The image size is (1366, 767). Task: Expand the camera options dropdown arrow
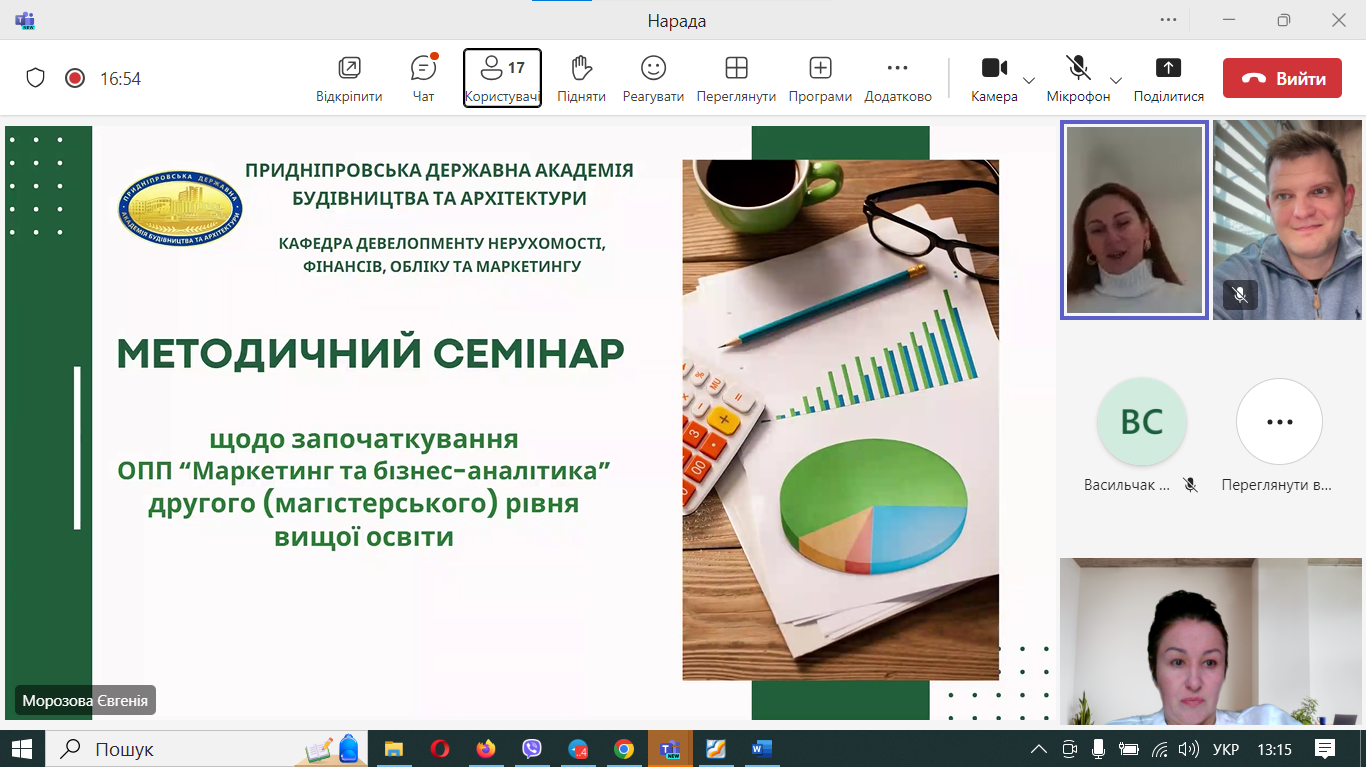point(1029,80)
